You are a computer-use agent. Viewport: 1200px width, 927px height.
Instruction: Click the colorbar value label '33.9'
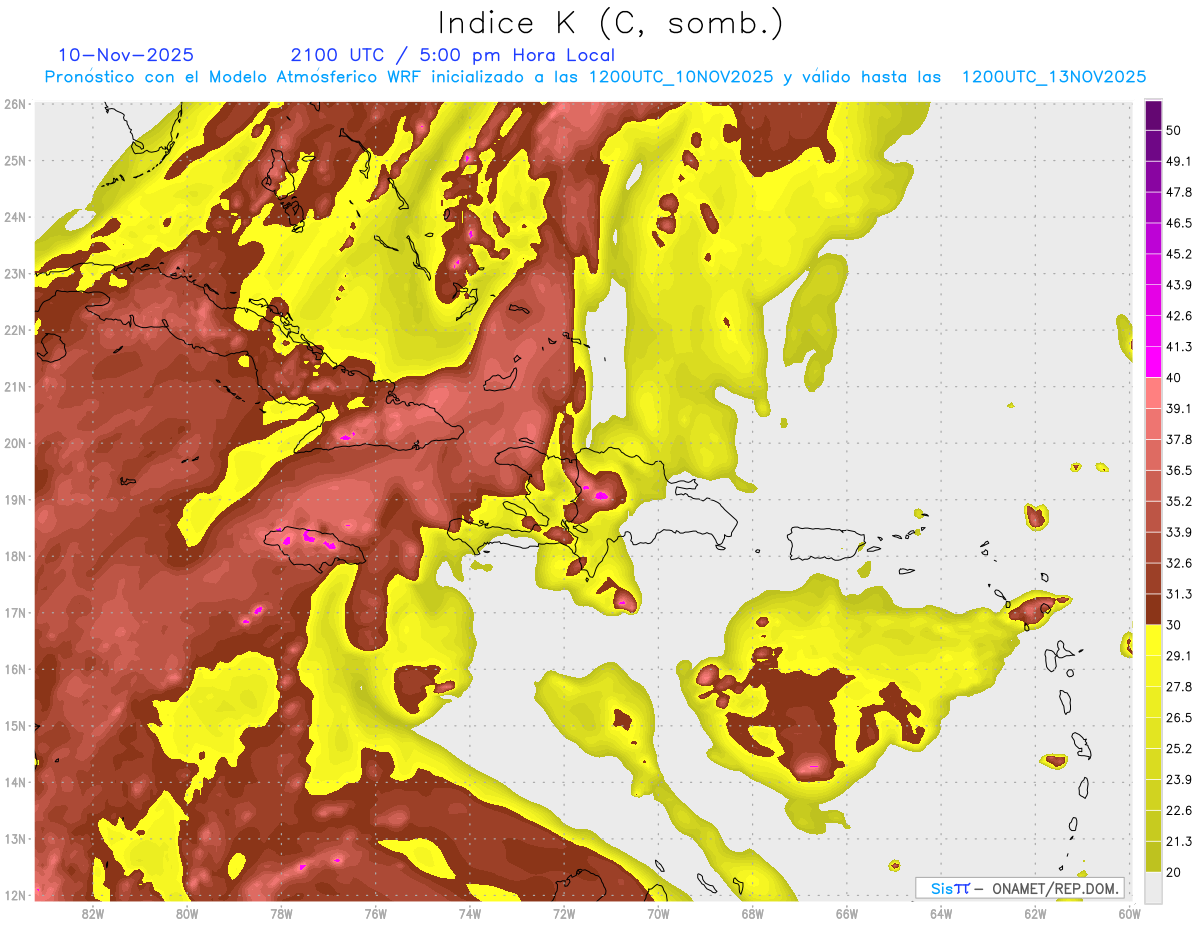click(x=1177, y=532)
